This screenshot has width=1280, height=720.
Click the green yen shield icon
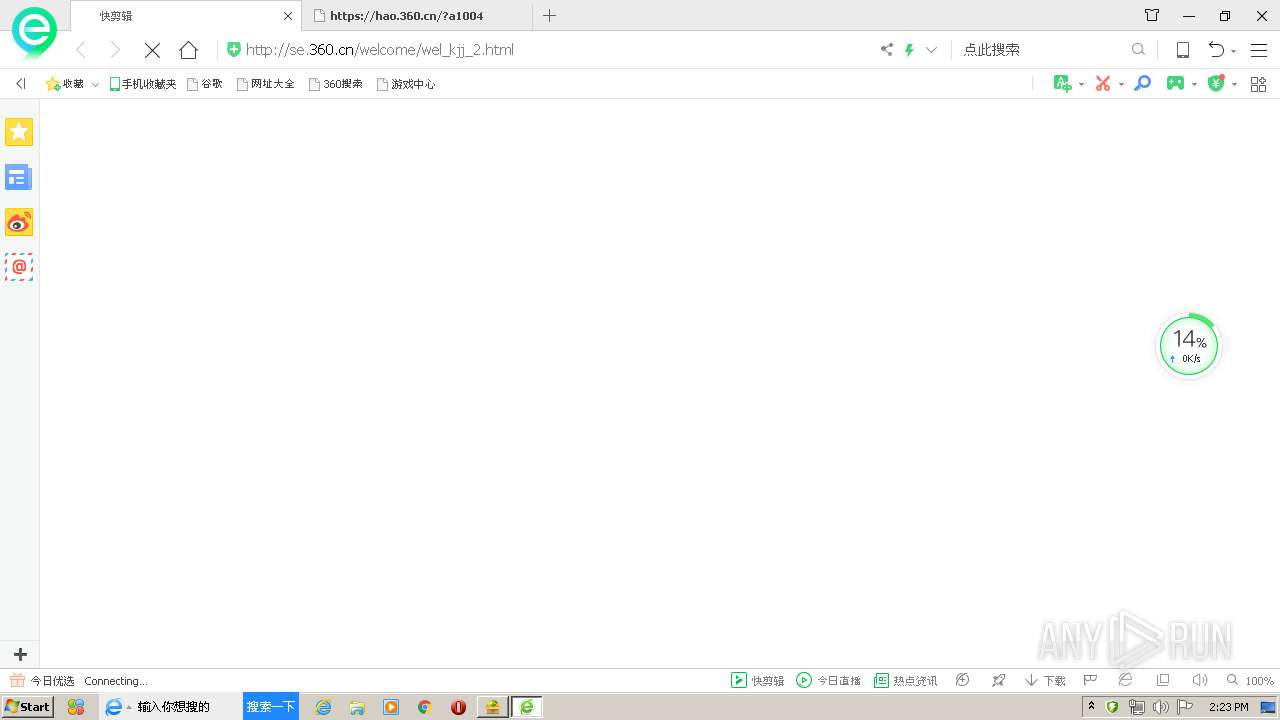point(1216,84)
